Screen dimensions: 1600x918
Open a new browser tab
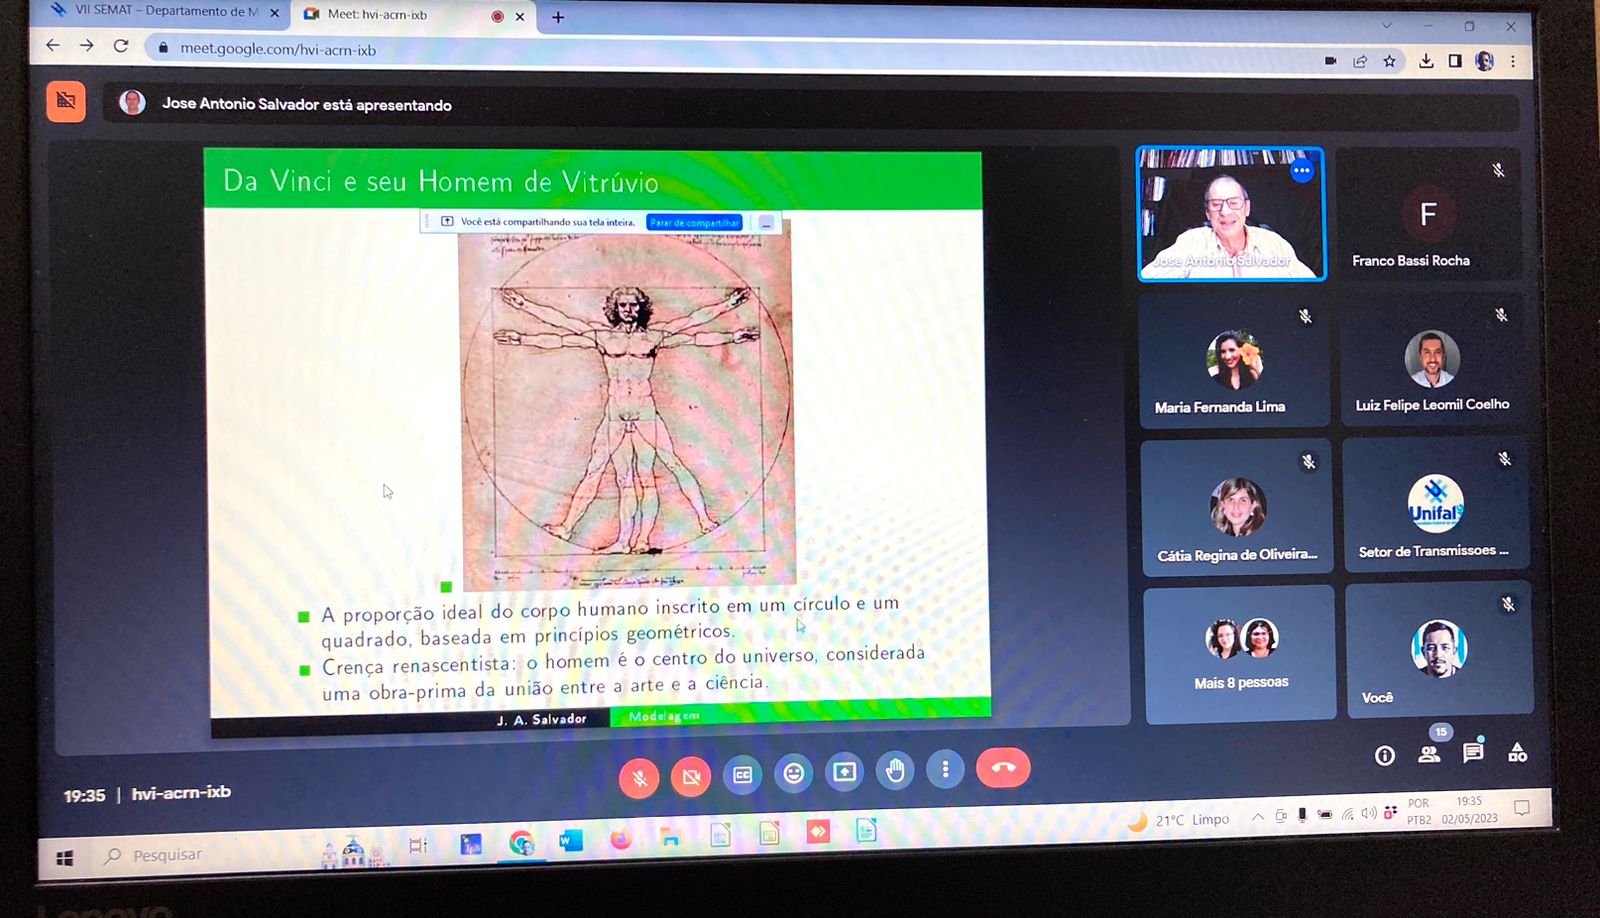pyautogui.click(x=558, y=17)
